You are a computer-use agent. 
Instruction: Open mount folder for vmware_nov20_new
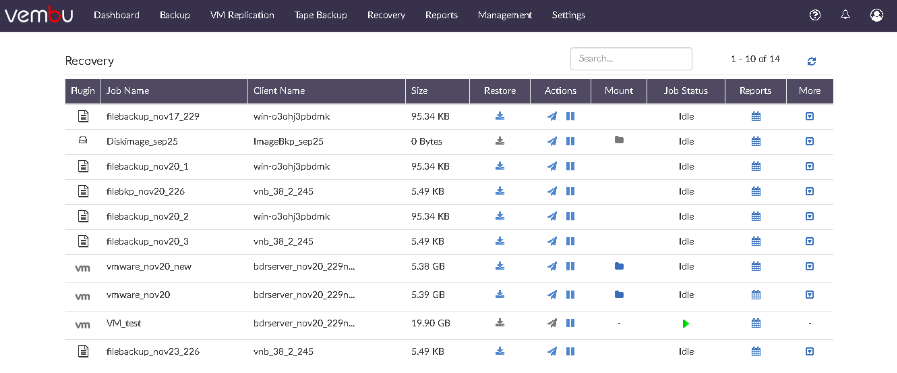pos(619,266)
